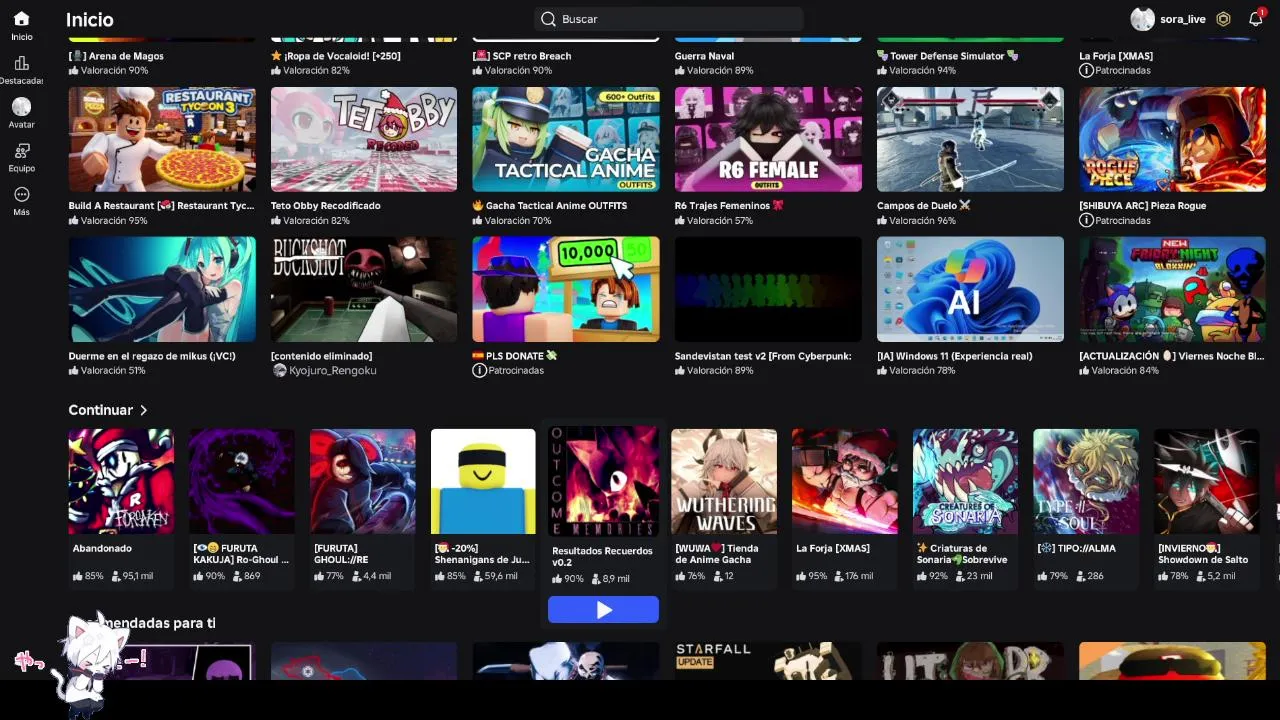This screenshot has width=1280, height=720.
Task: Open Showdown de Salto thumbnail
Action: (x=1207, y=482)
